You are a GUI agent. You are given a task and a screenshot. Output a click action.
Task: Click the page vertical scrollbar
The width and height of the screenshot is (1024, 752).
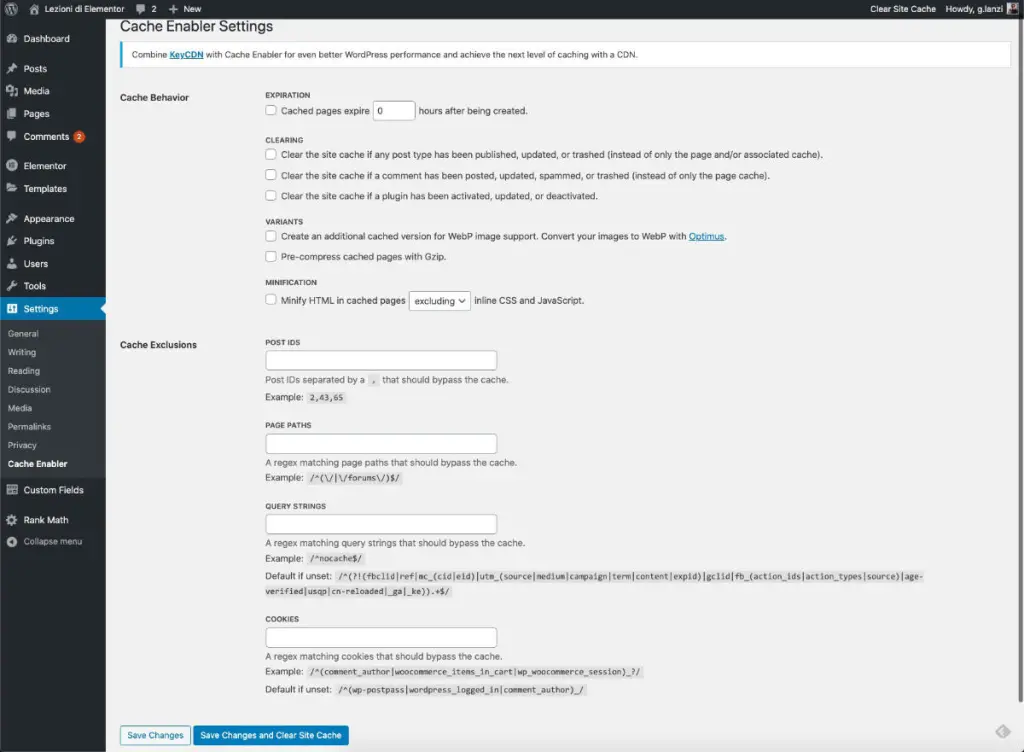[1021, 359]
